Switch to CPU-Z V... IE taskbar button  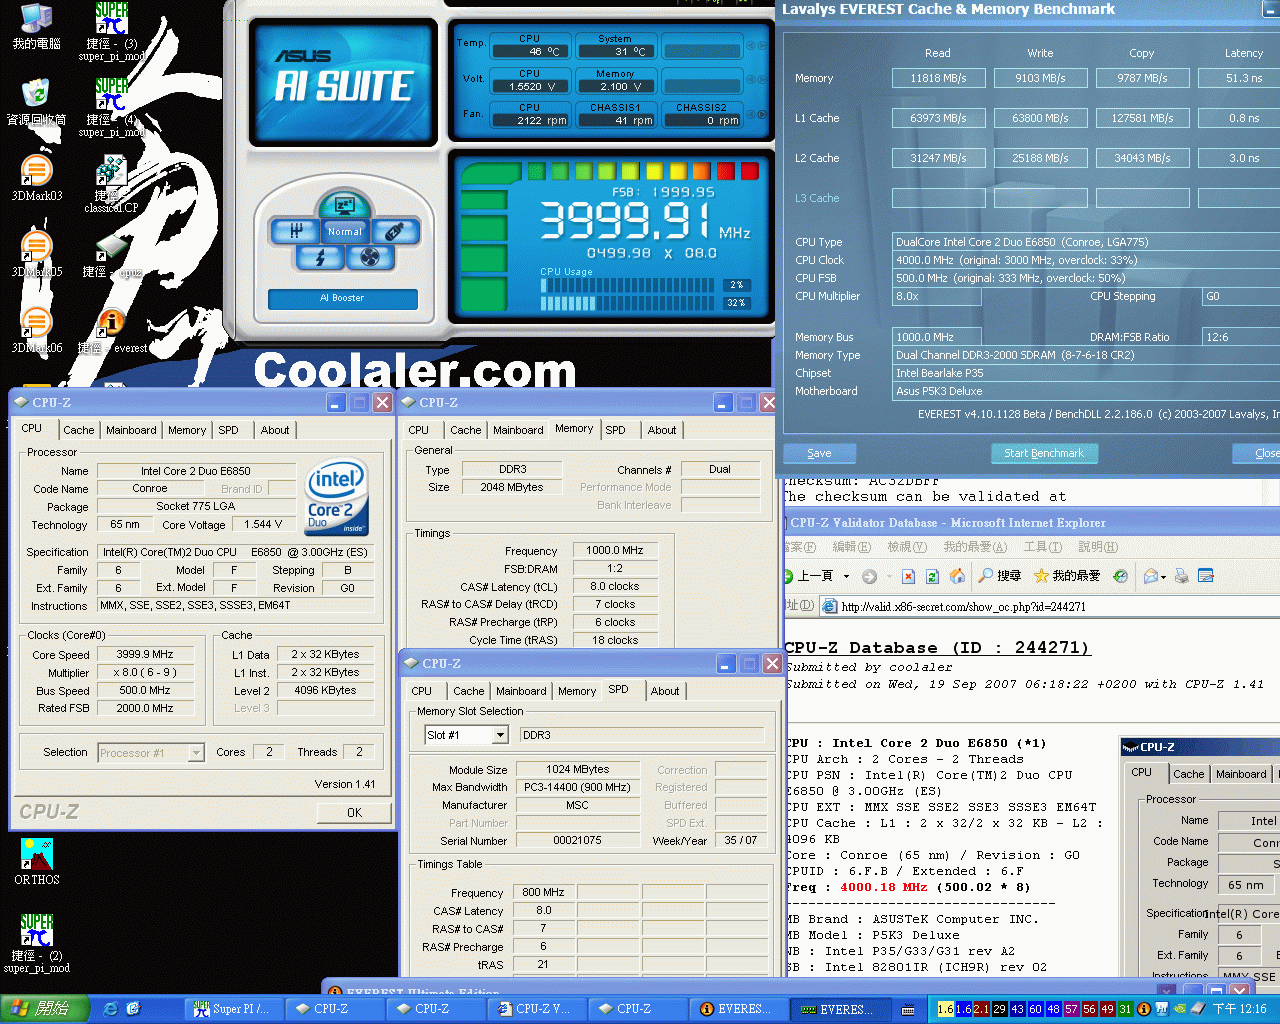tap(538, 1009)
